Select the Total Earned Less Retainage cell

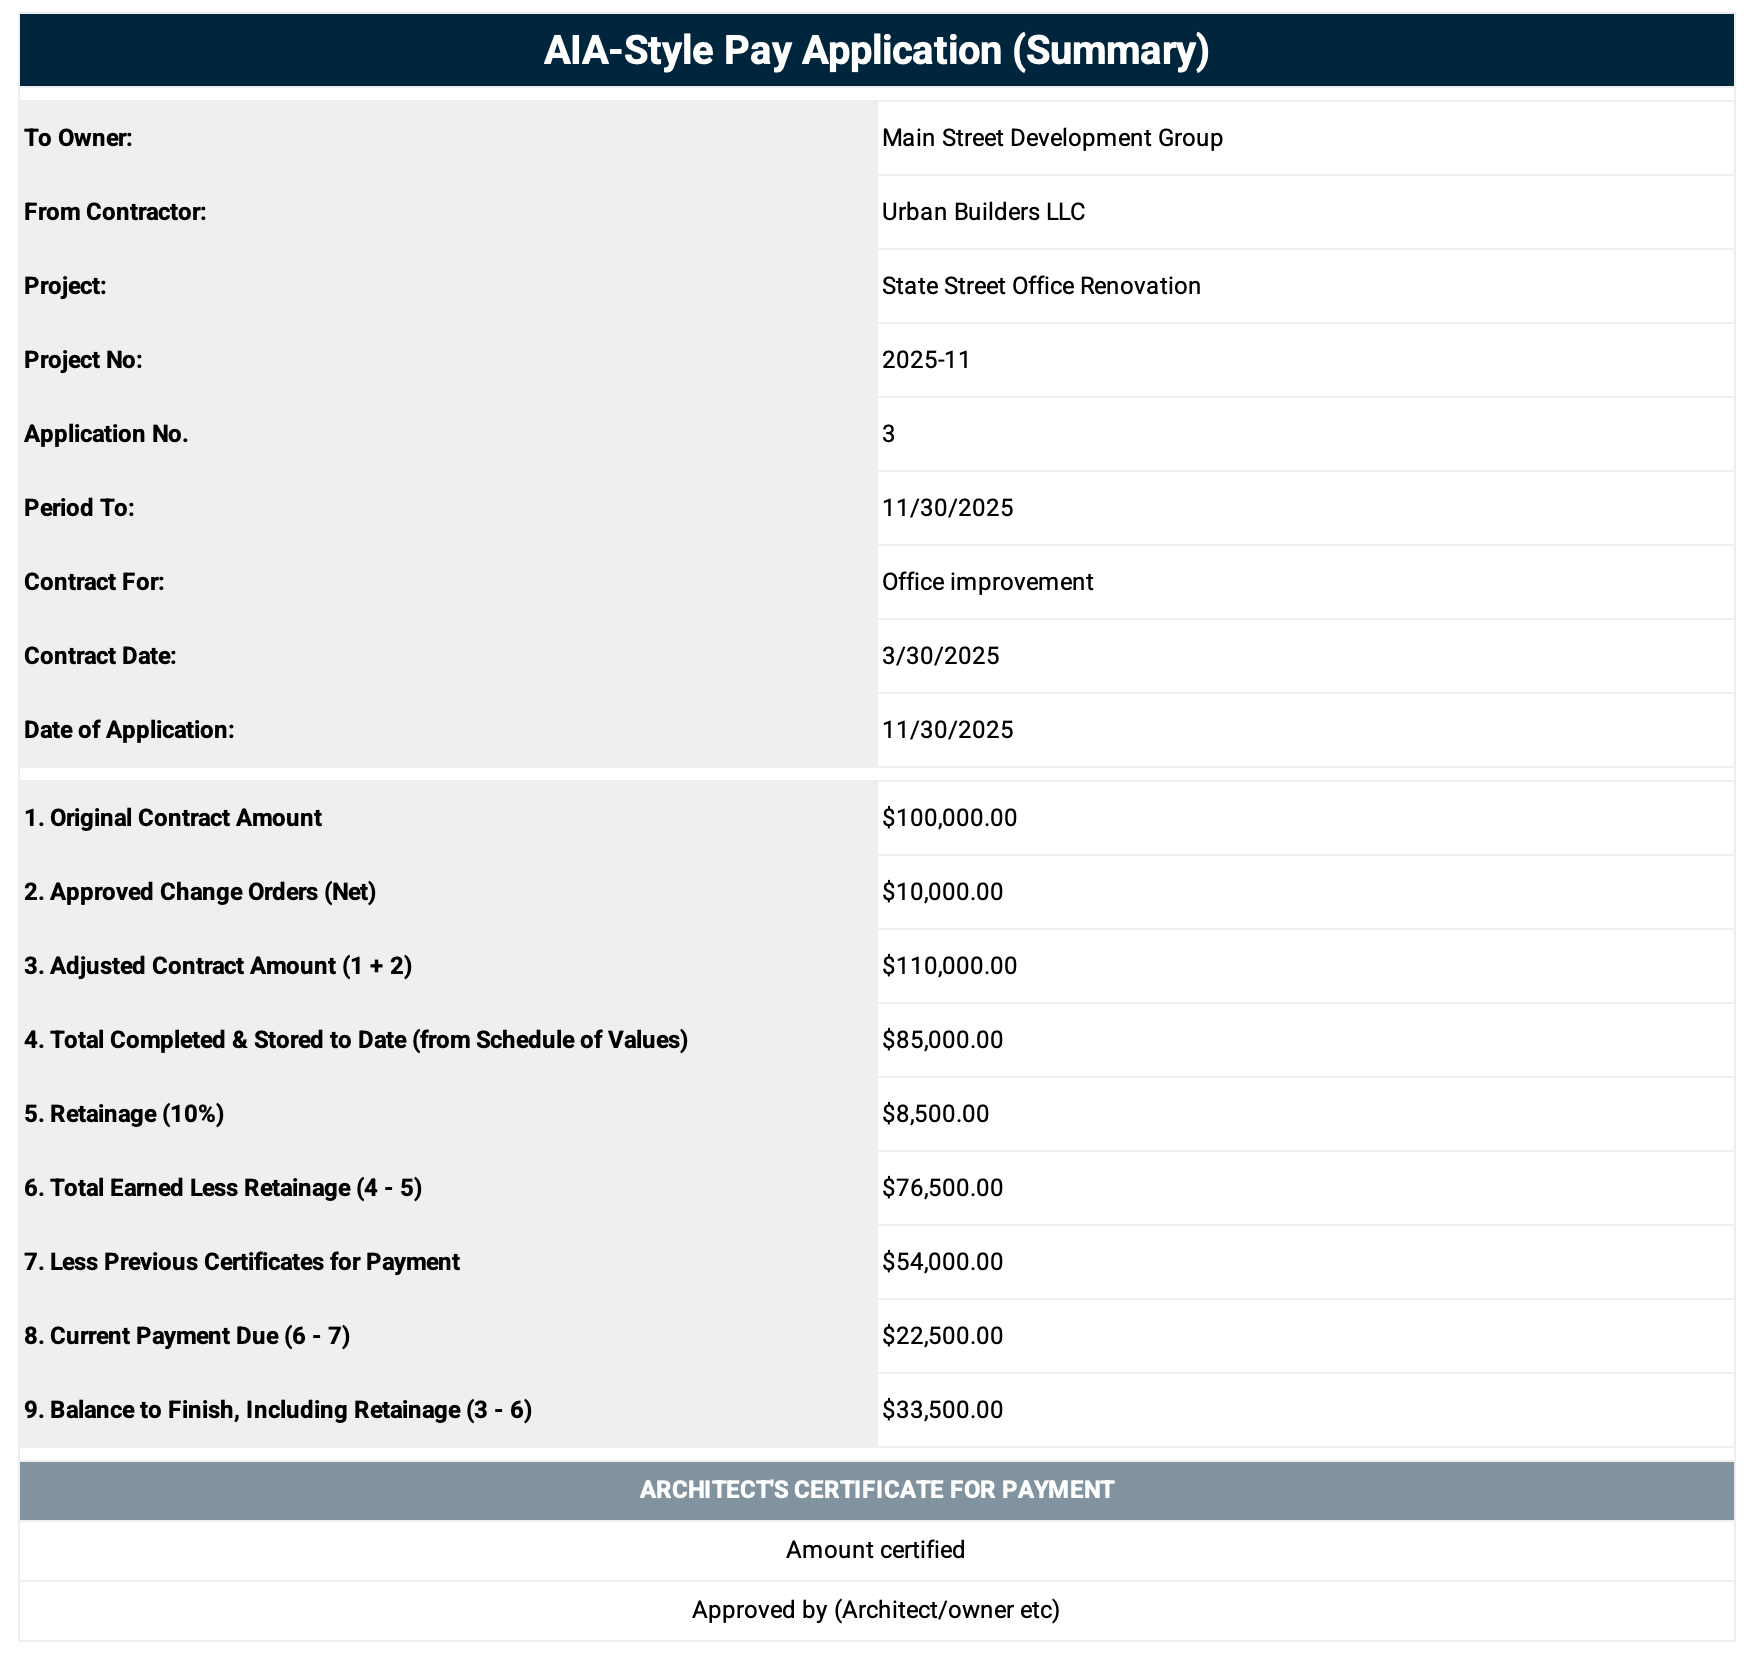point(940,1187)
